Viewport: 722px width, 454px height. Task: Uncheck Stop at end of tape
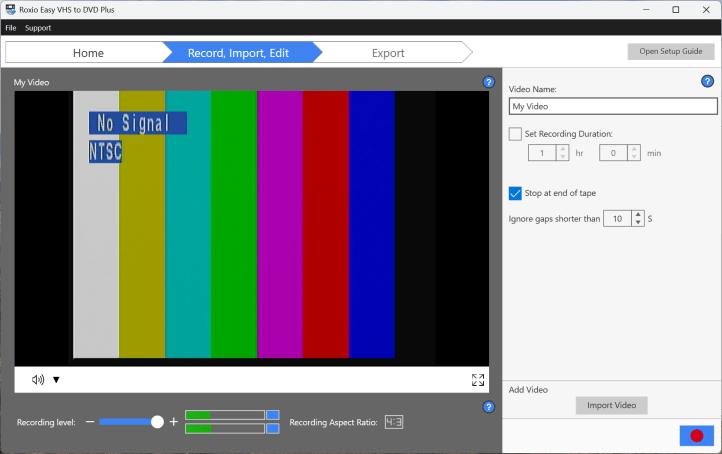(515, 193)
